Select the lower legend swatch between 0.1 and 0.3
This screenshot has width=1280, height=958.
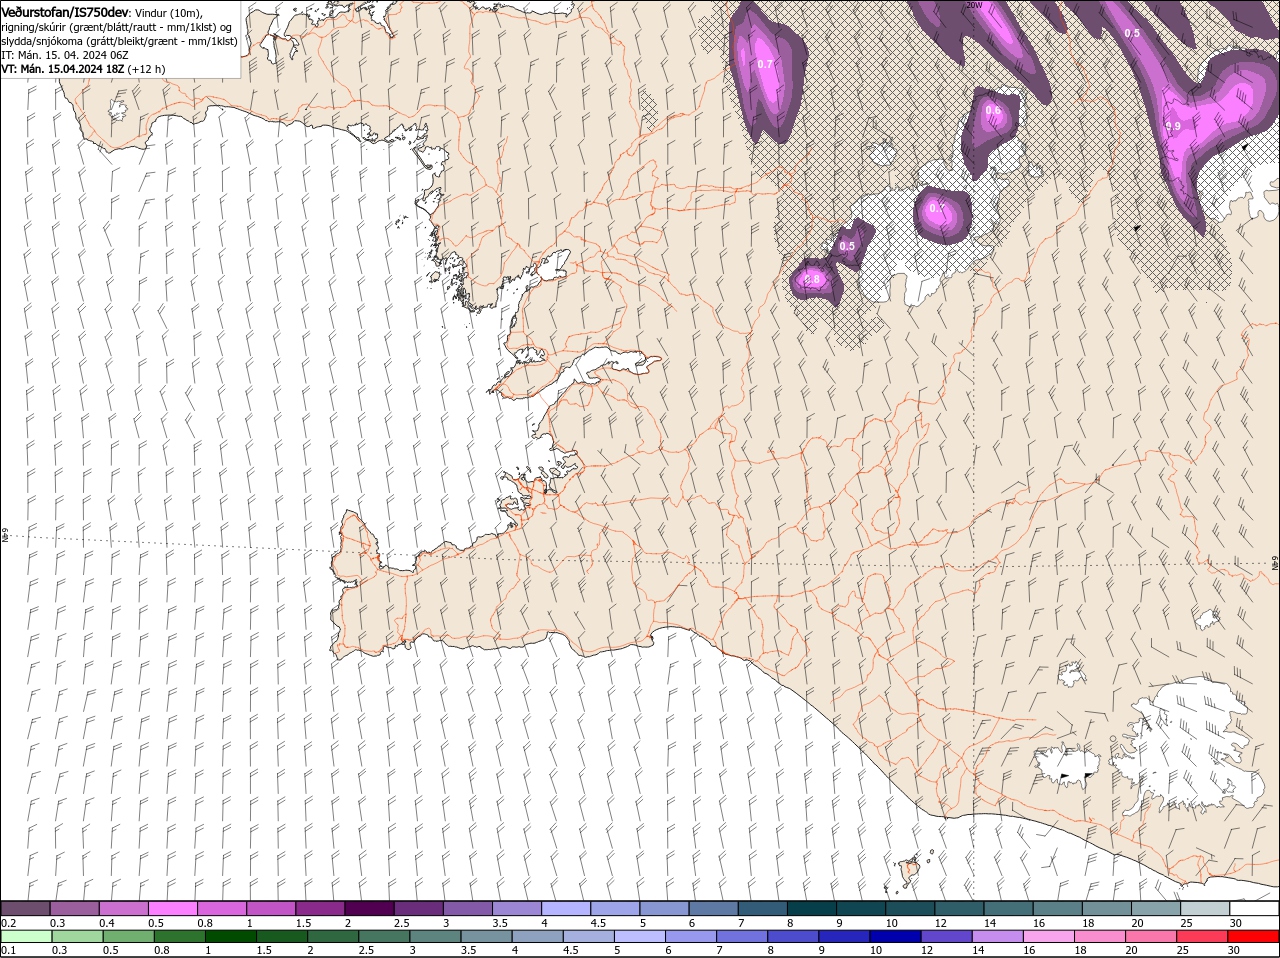click(x=26, y=936)
